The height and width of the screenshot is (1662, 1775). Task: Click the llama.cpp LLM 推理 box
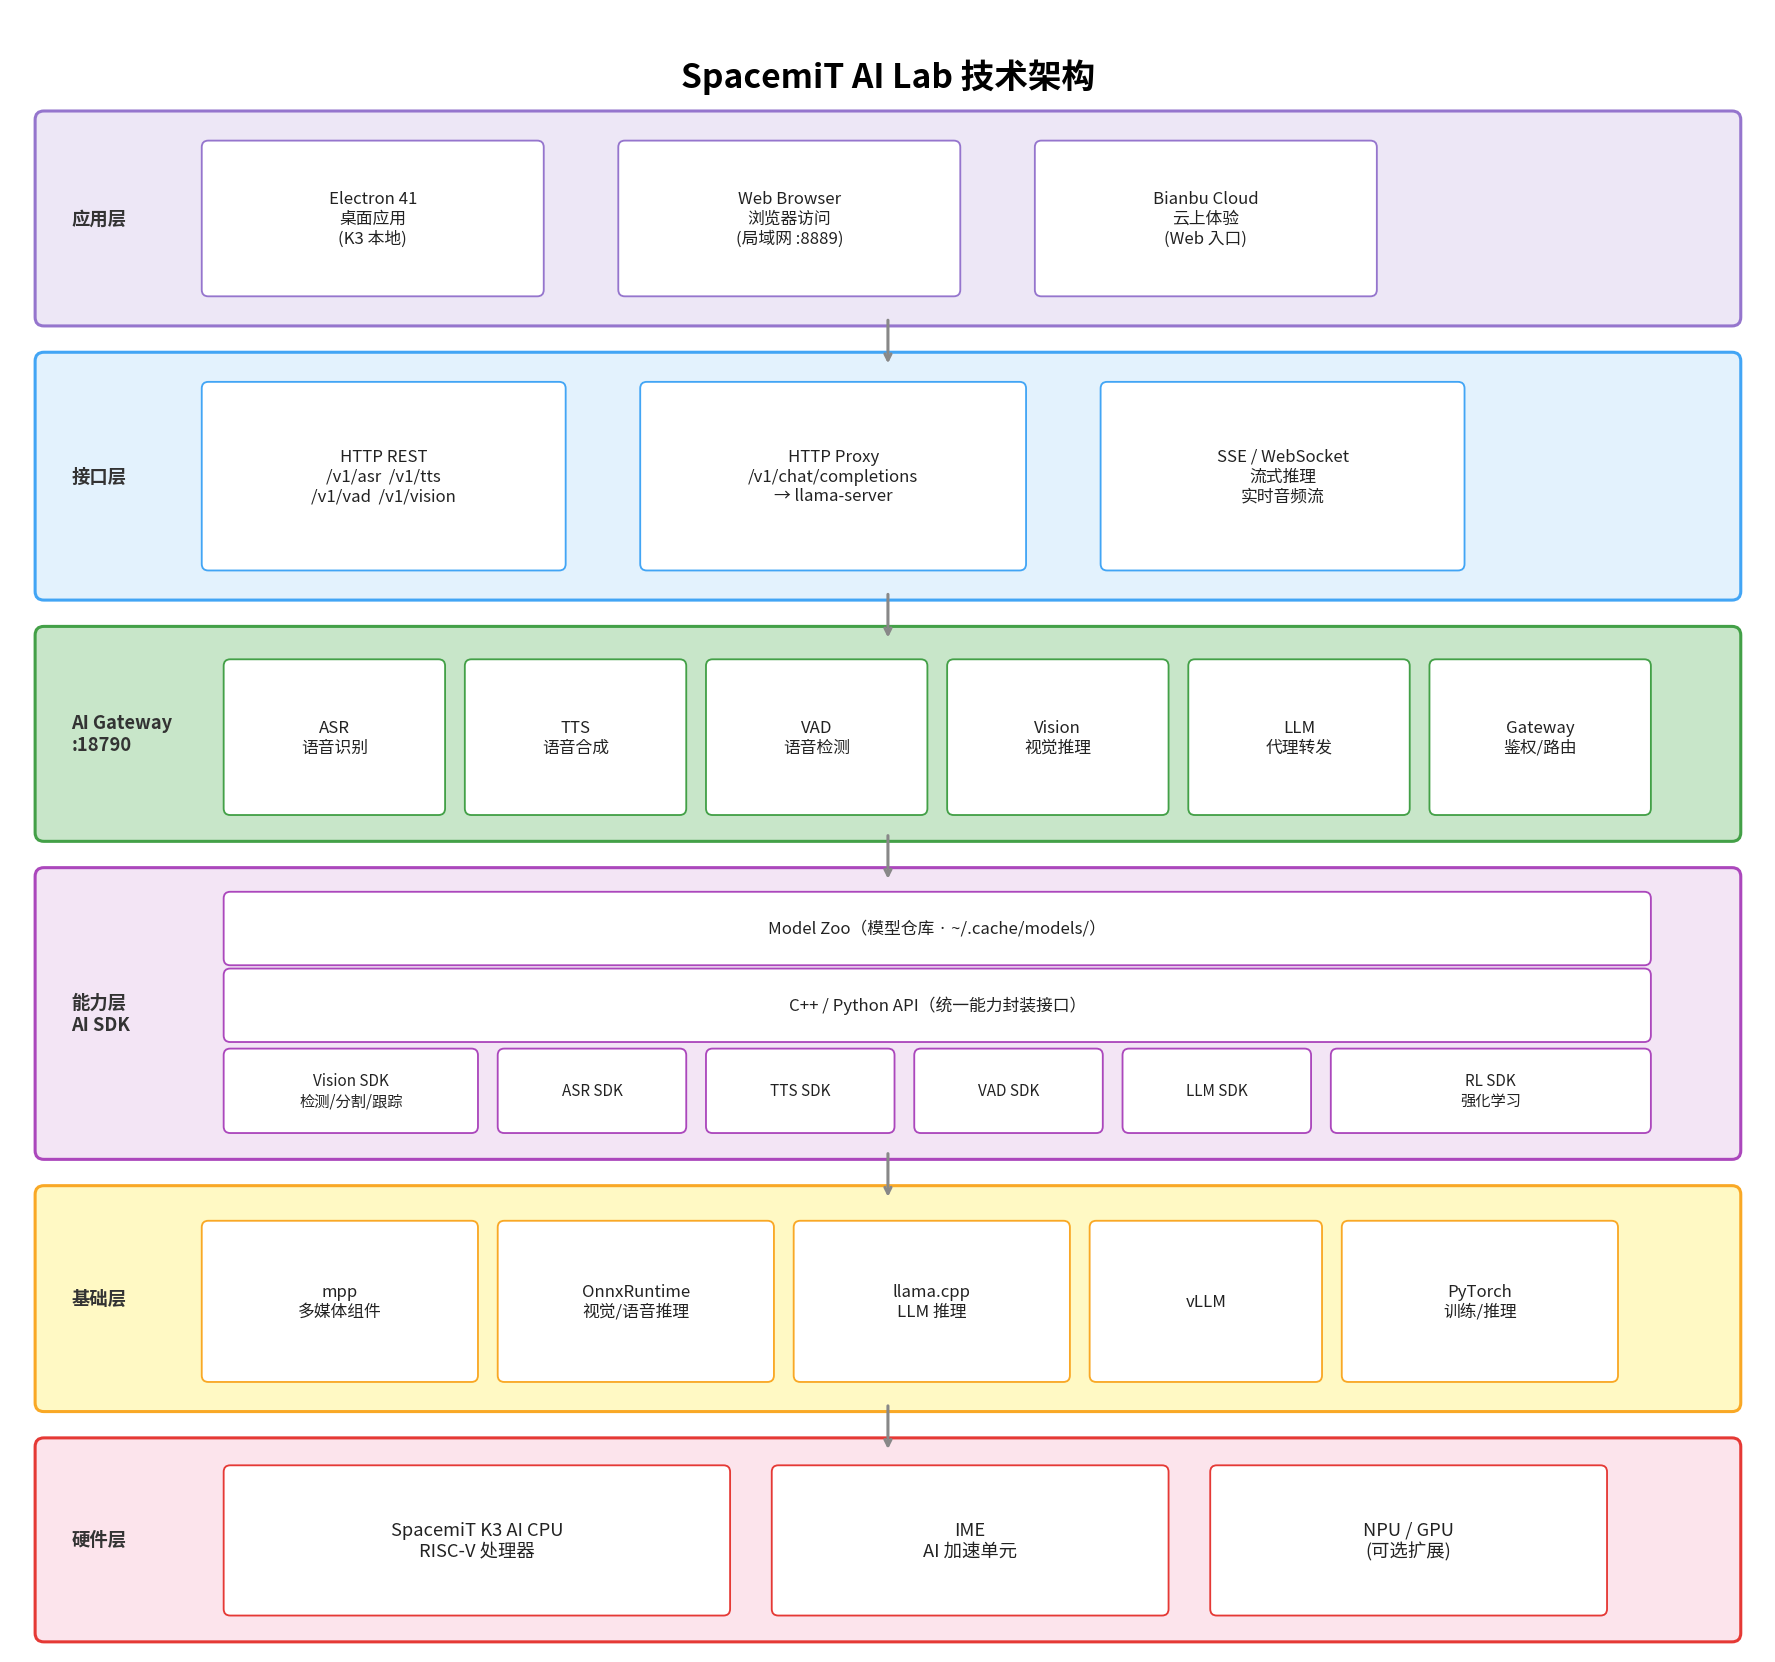point(932,1301)
